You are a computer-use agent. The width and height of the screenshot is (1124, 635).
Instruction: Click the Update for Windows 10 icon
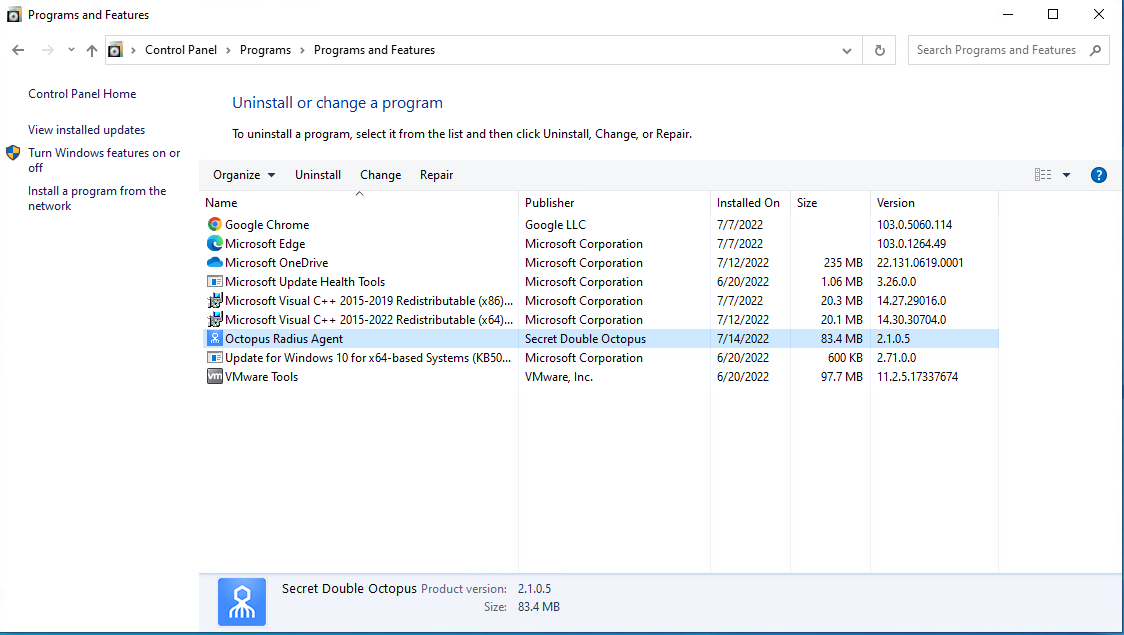[214, 358]
